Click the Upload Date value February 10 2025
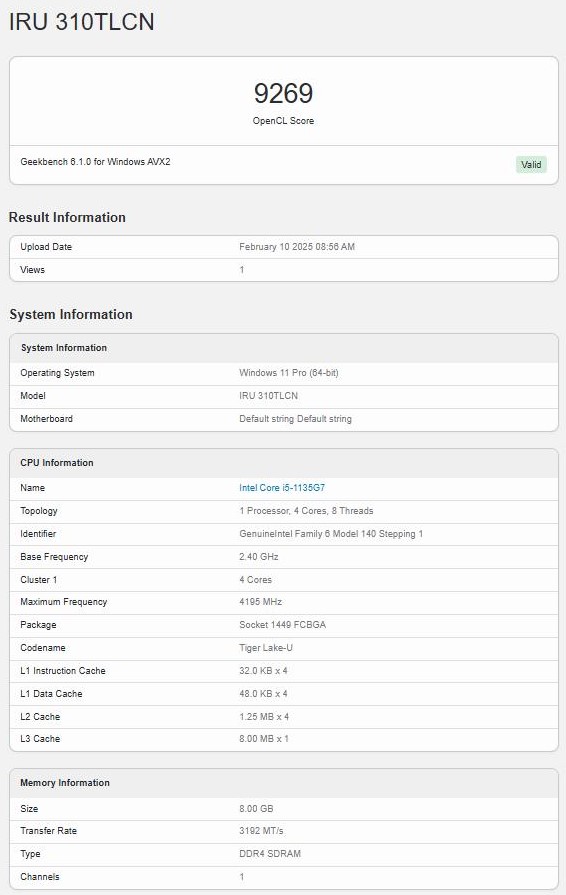Screen dimensions: 566x895 point(297,247)
